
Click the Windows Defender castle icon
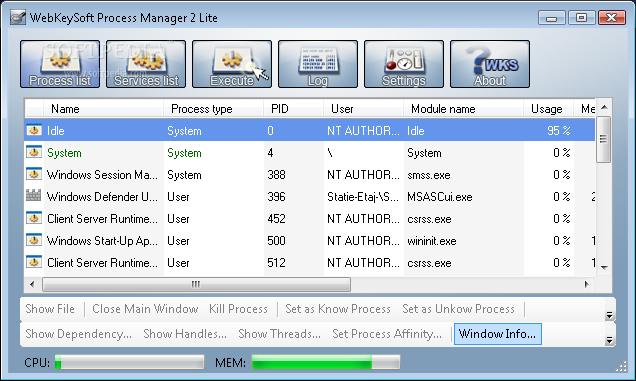point(33,196)
